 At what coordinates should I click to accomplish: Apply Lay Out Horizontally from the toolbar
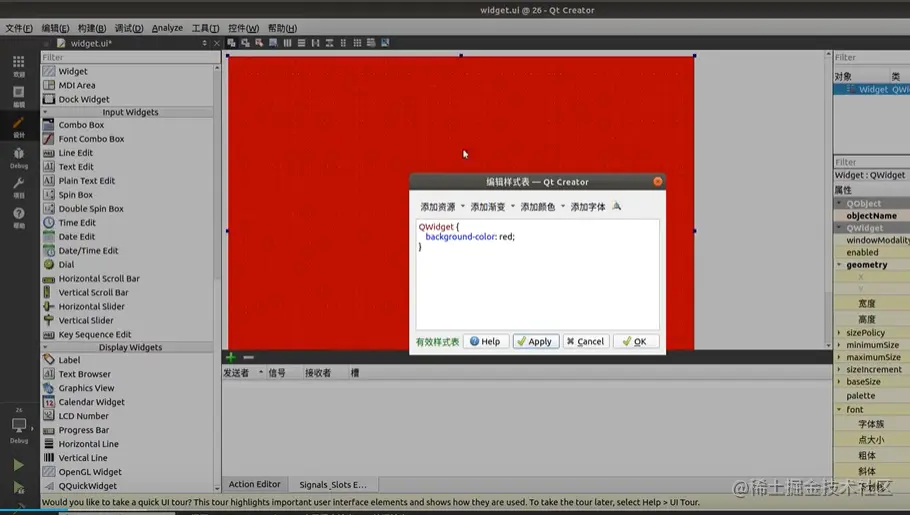287,43
